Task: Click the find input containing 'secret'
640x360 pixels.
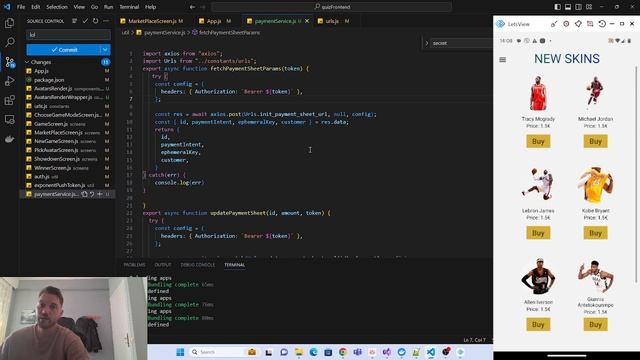Action: pyautogui.click(x=461, y=43)
